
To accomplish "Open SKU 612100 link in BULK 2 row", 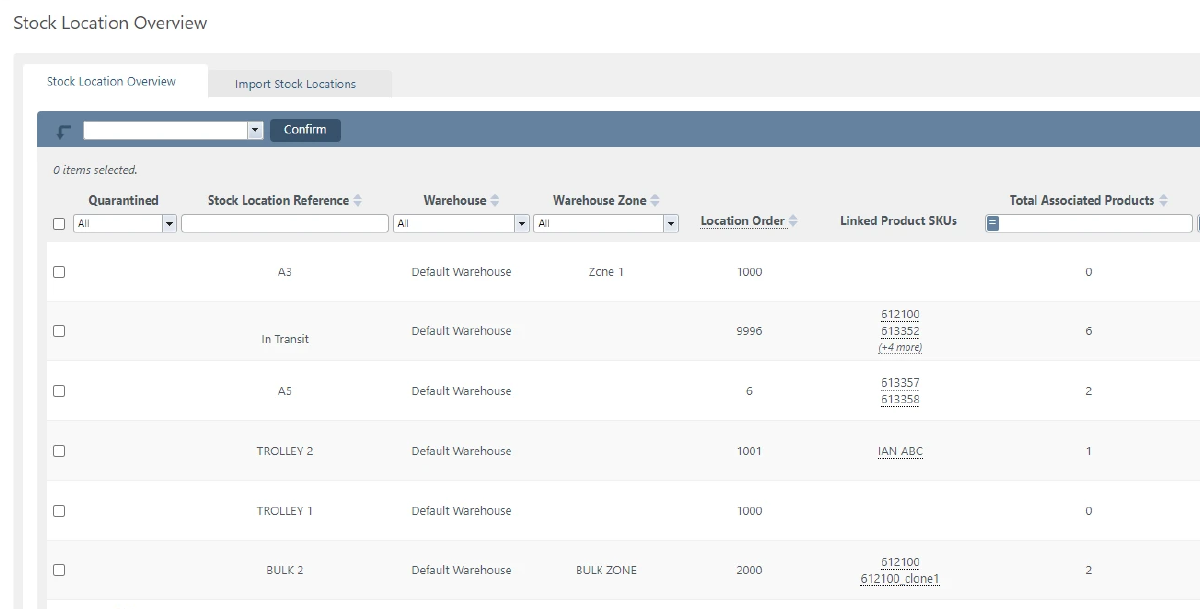I will [900, 562].
